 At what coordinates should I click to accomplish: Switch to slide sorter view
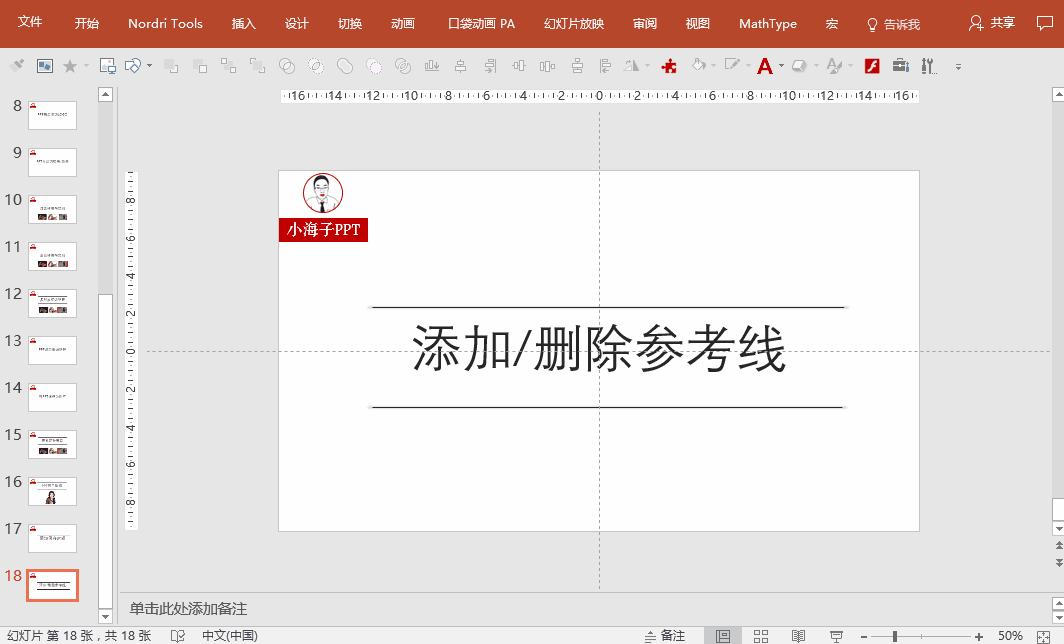(760, 636)
